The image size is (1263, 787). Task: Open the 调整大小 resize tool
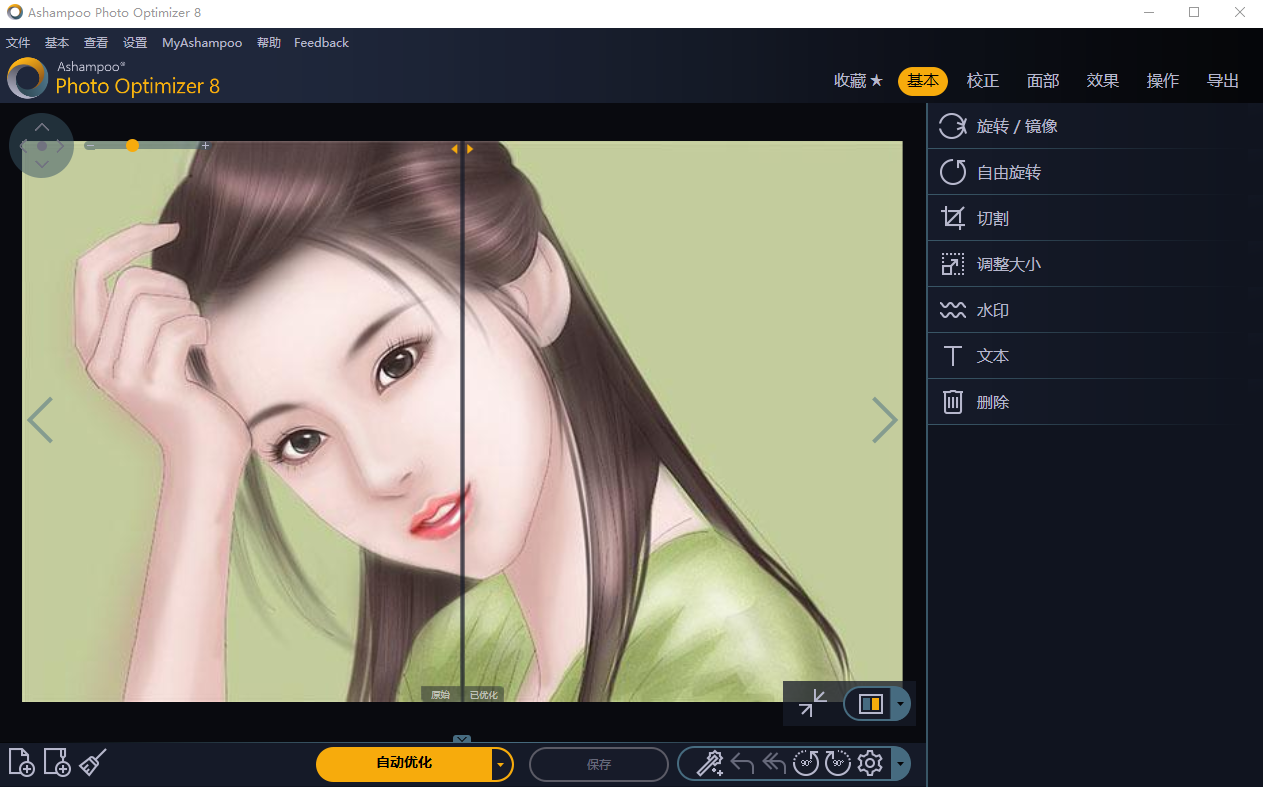coord(1094,264)
